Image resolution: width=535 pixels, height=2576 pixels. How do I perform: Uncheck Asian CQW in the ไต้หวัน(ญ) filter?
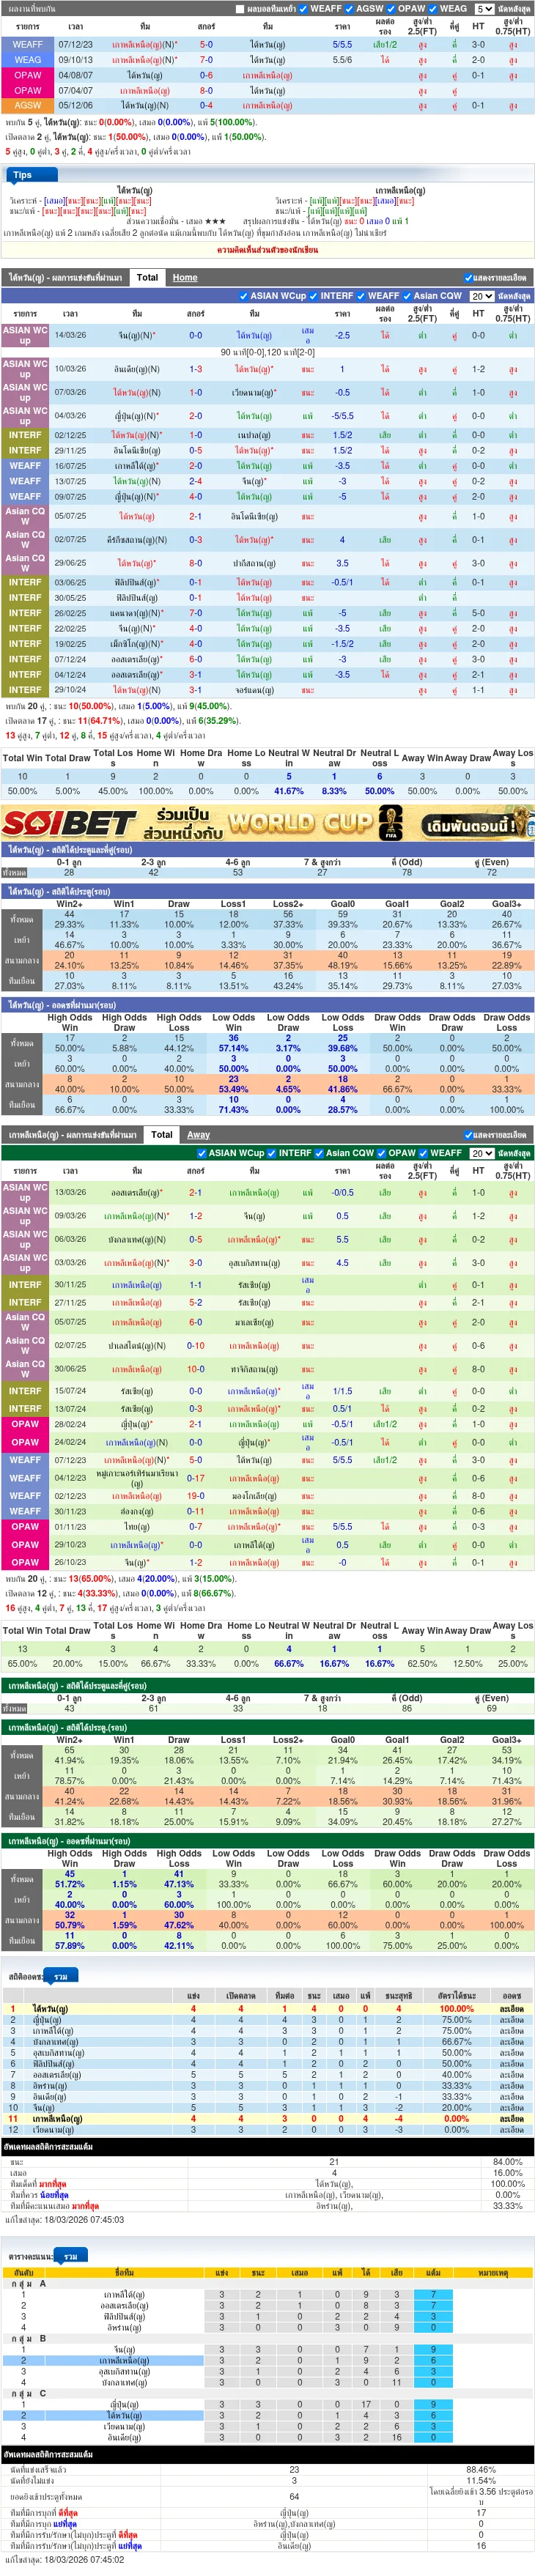[x=407, y=296]
